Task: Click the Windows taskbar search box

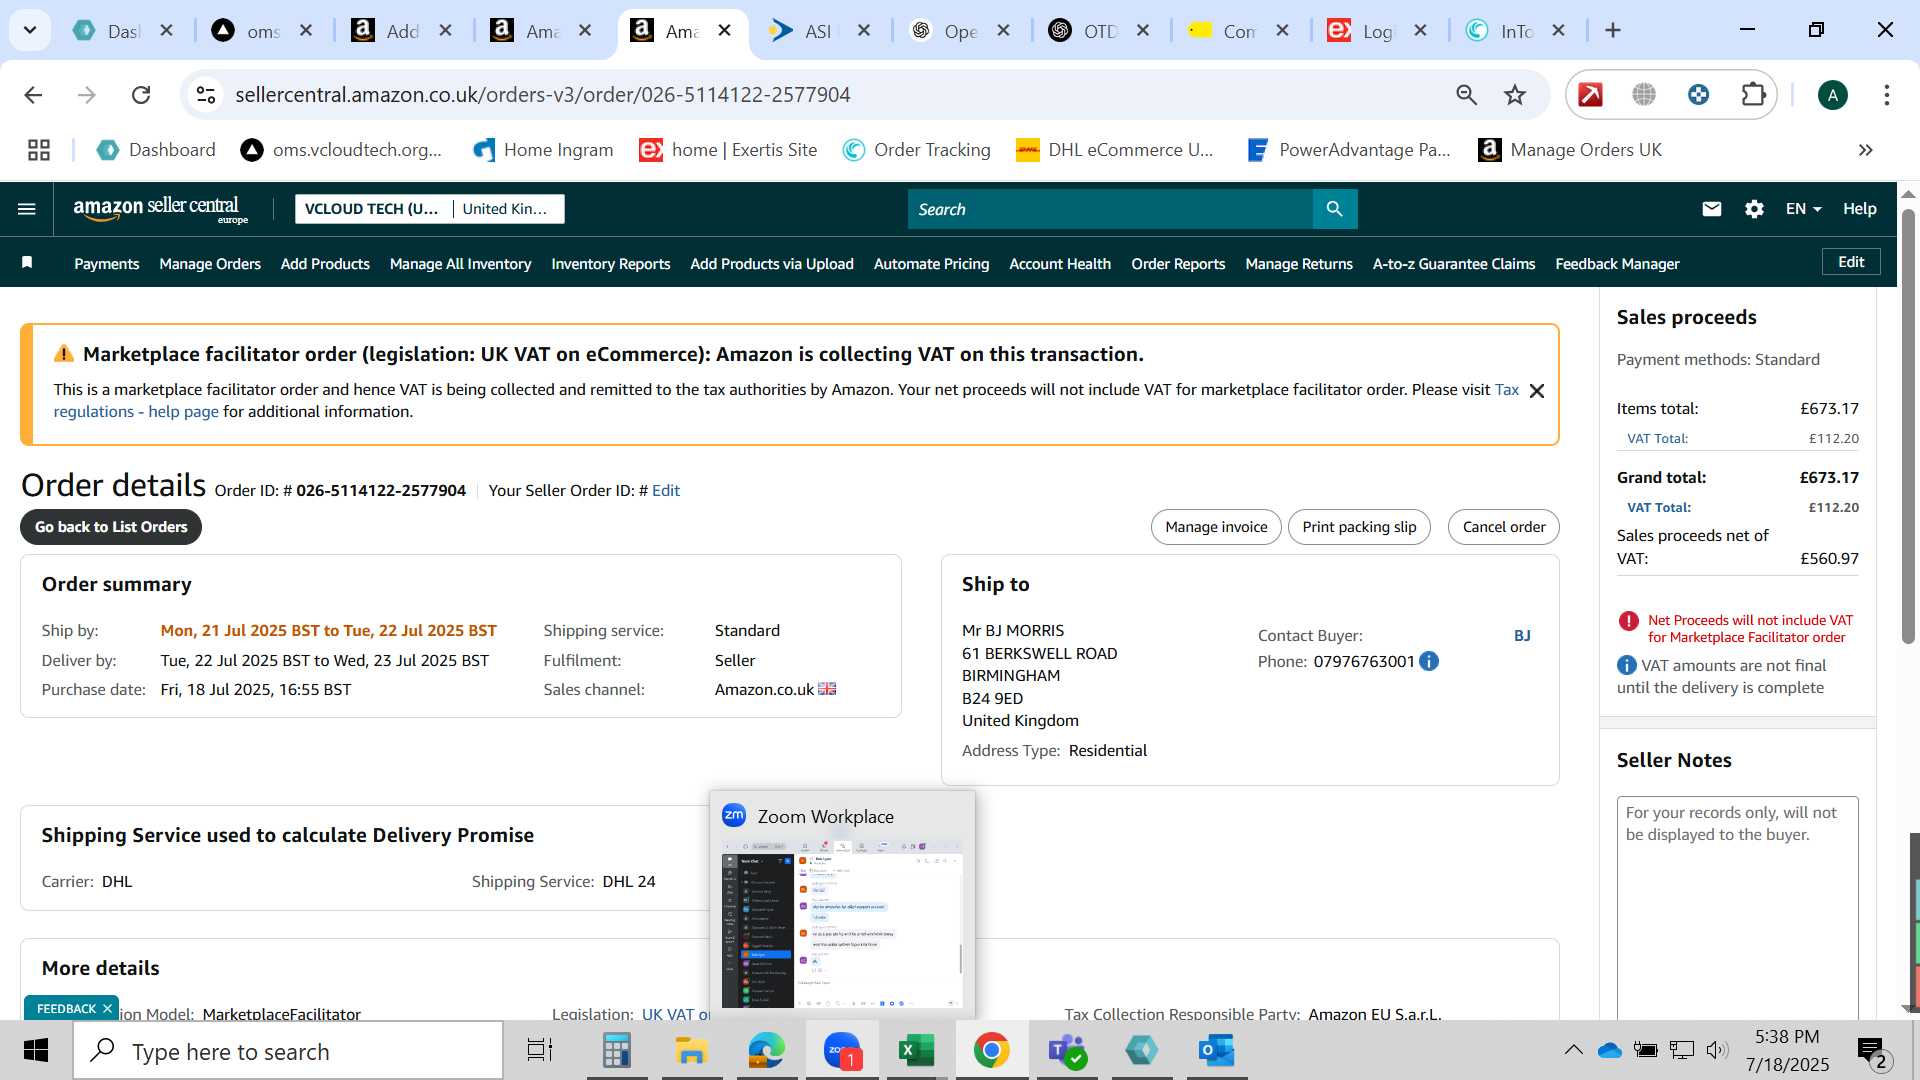Action: click(x=288, y=1051)
